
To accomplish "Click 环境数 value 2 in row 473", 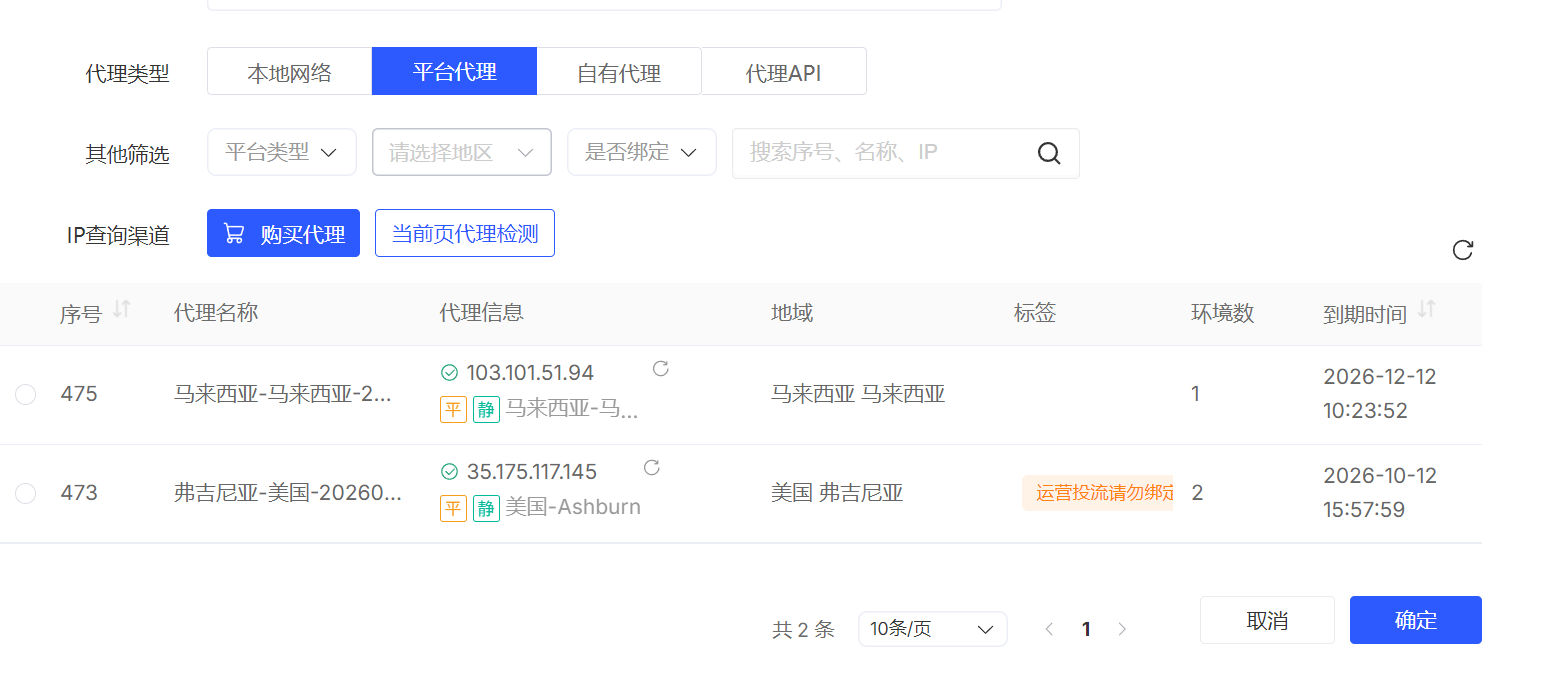I will [x=1197, y=493].
